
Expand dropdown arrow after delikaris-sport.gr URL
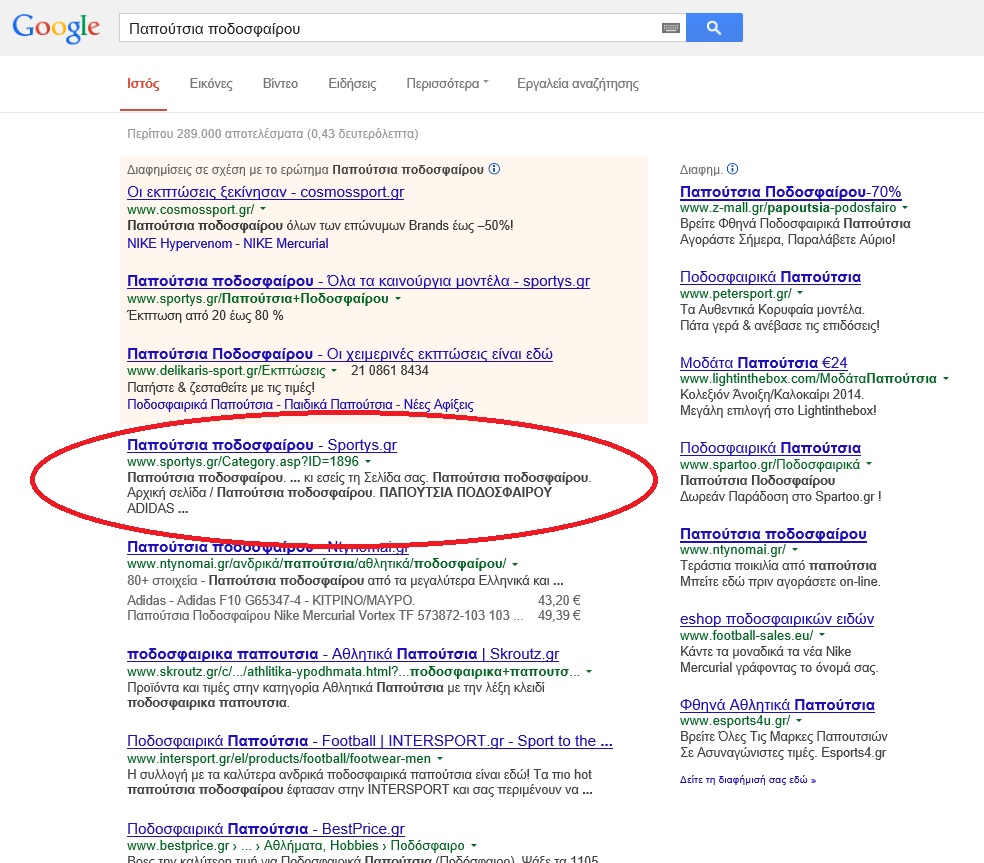click(x=334, y=371)
